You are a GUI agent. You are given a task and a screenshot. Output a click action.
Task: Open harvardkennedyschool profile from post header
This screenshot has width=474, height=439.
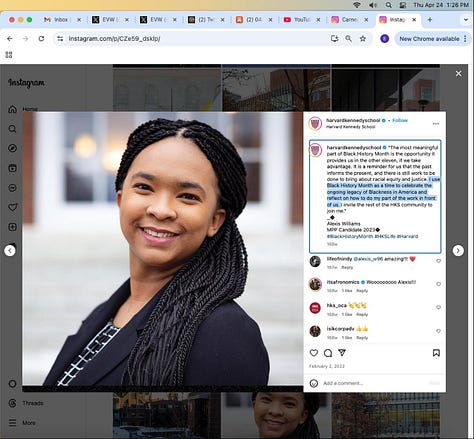pyautogui.click(x=353, y=120)
